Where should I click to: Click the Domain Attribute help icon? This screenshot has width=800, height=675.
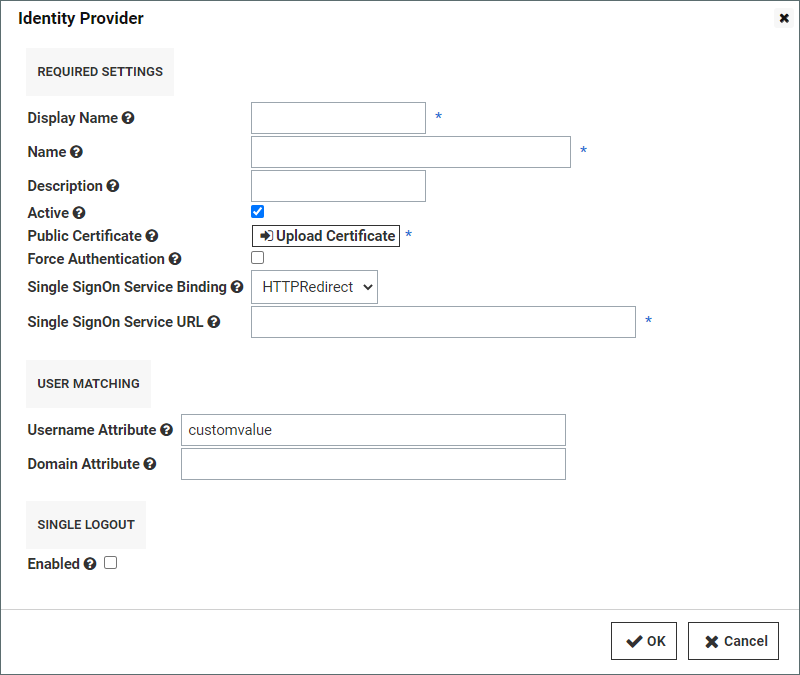[x=149, y=464]
